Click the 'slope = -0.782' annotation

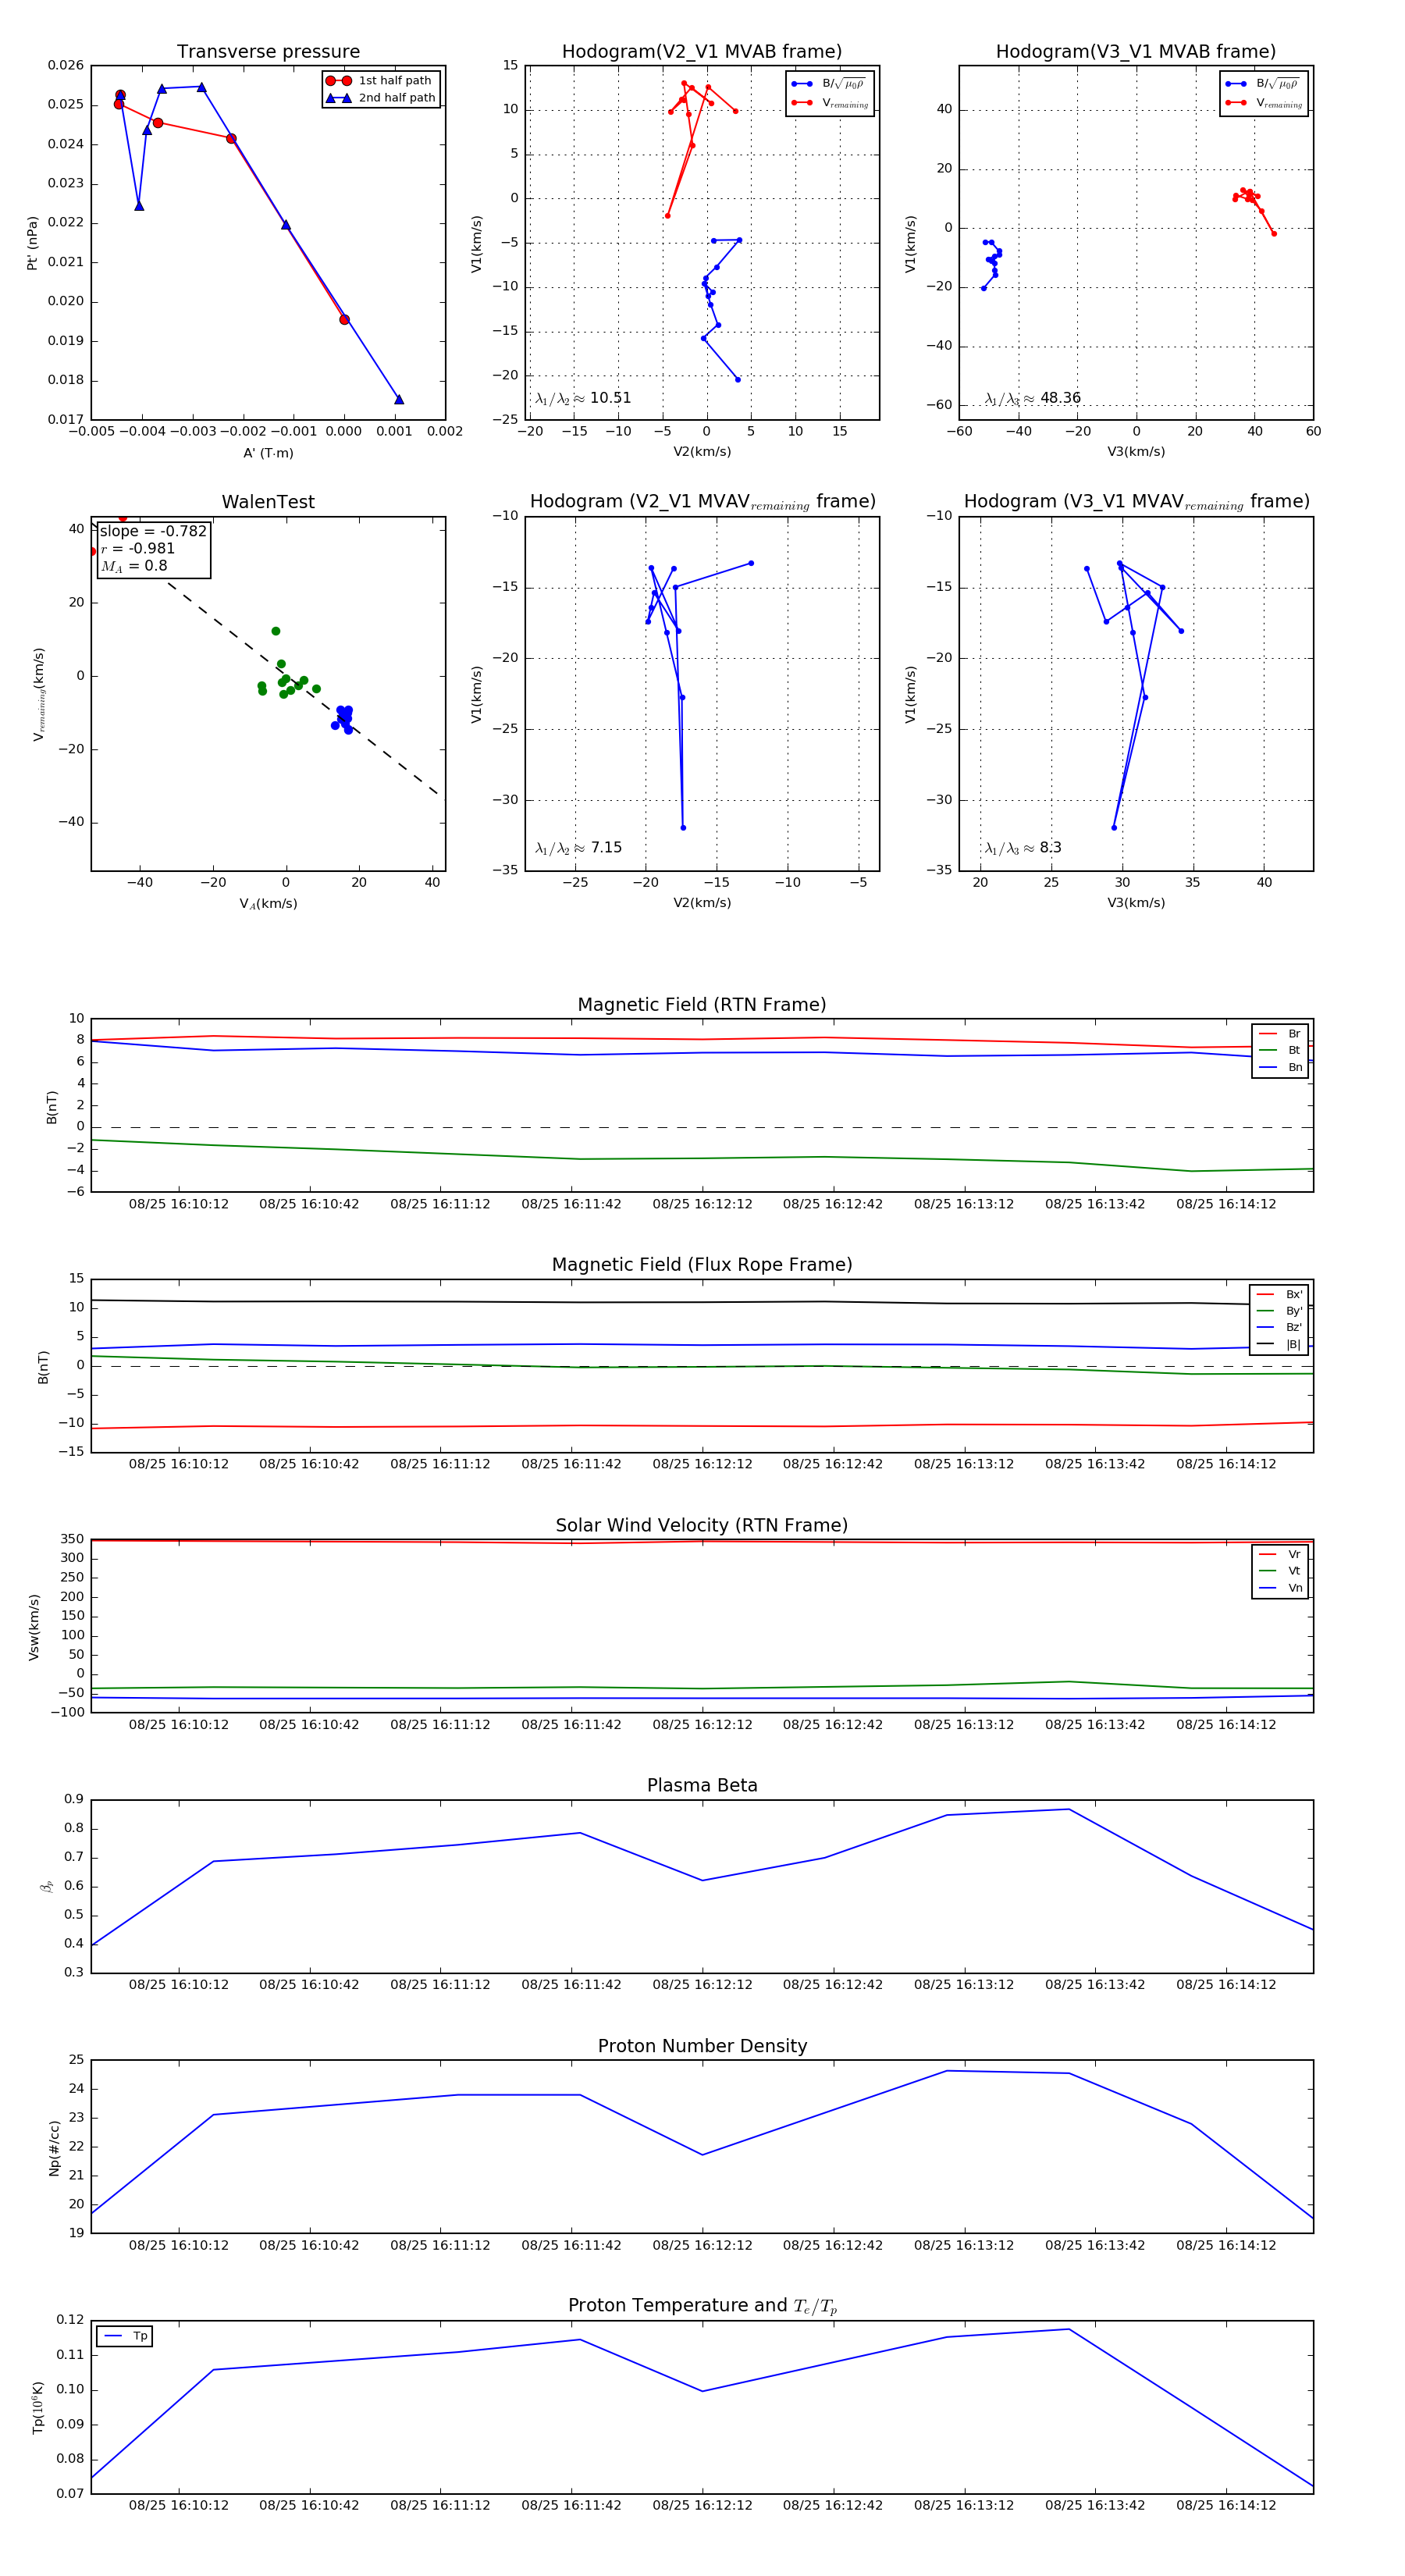point(153,531)
